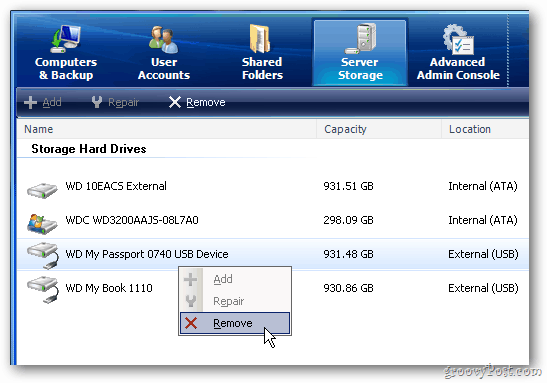Image resolution: width=547 pixels, height=383 pixels.
Task: Click the 930.86 GB capacity value
Action: (x=348, y=288)
